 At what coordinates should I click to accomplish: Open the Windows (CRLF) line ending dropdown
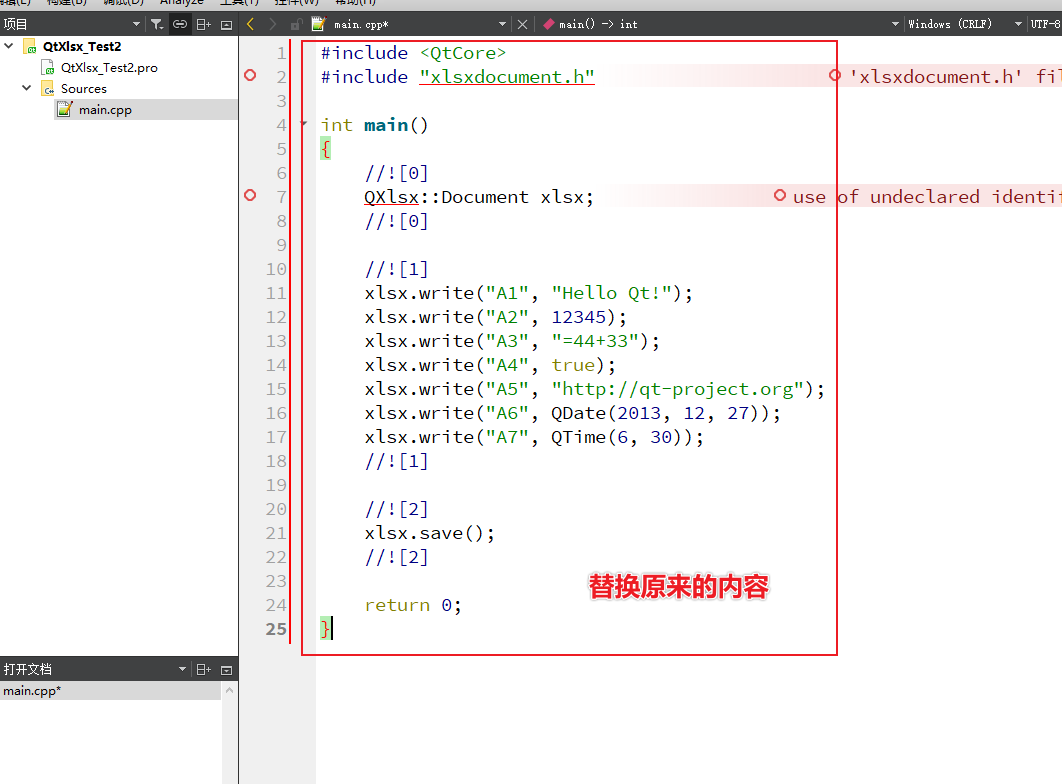point(1018,24)
